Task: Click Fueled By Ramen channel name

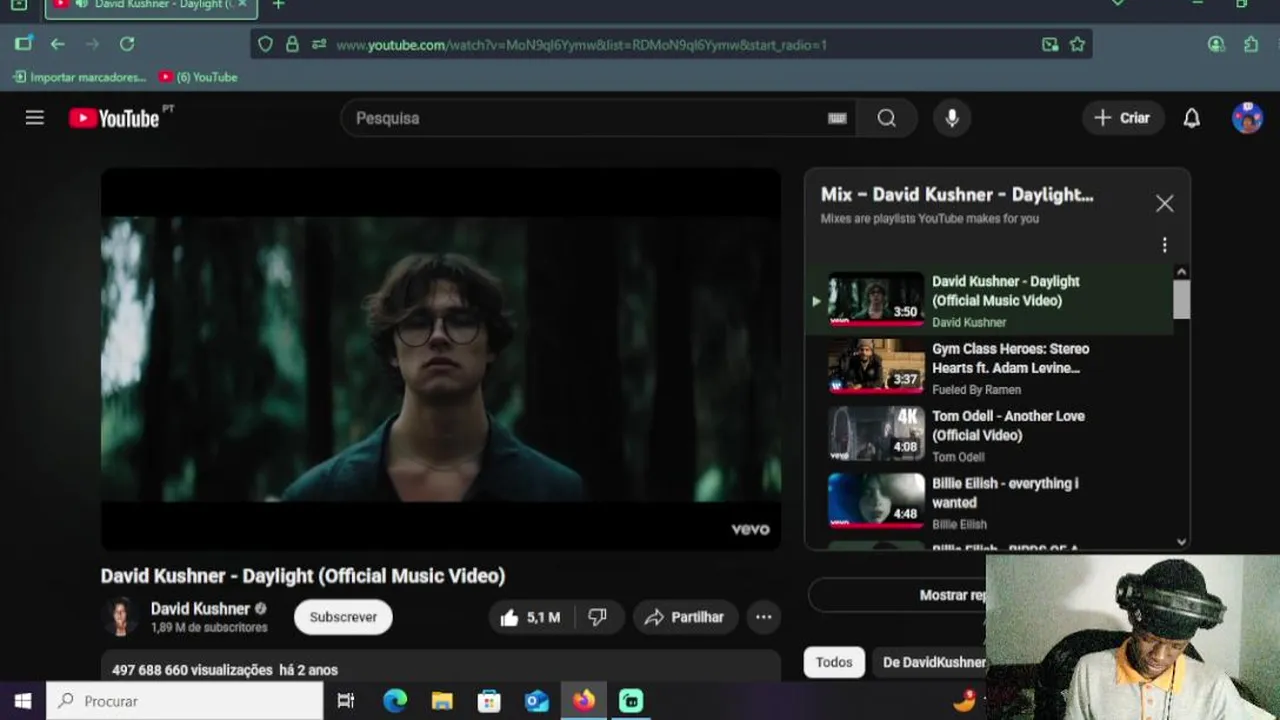Action: coord(976,390)
